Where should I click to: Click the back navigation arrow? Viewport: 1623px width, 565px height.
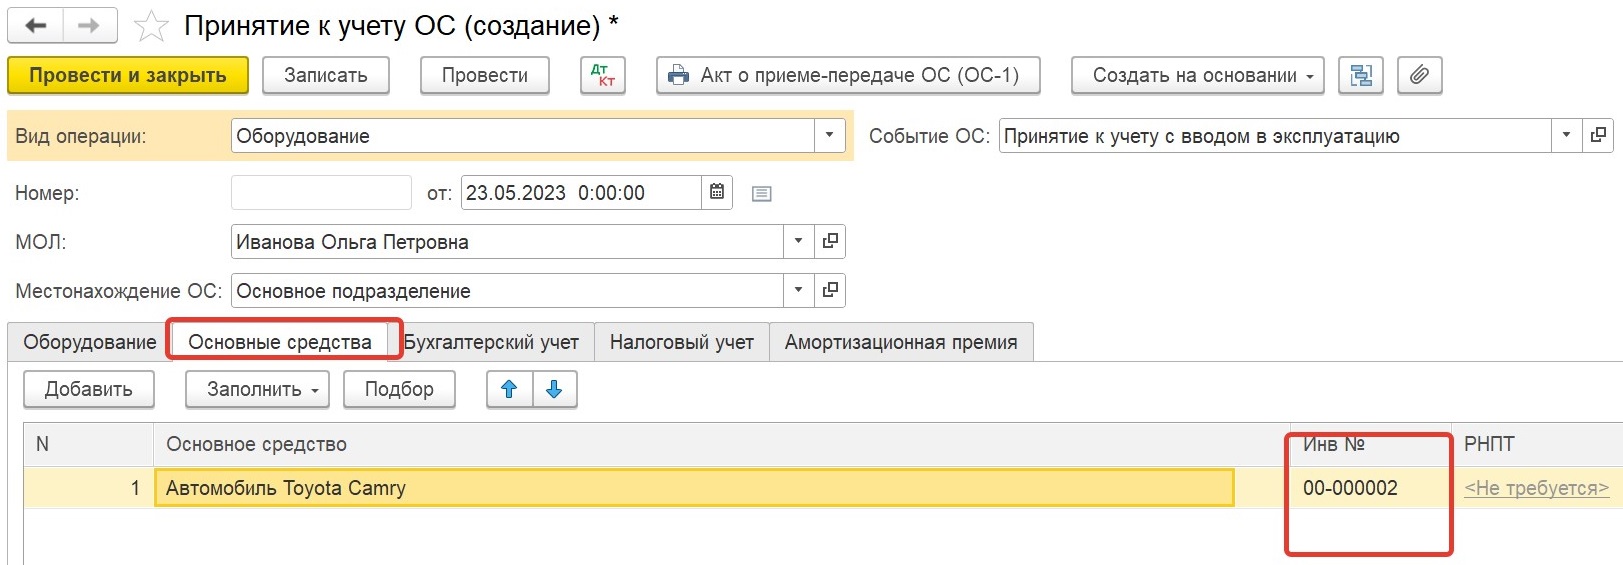pos(36,26)
